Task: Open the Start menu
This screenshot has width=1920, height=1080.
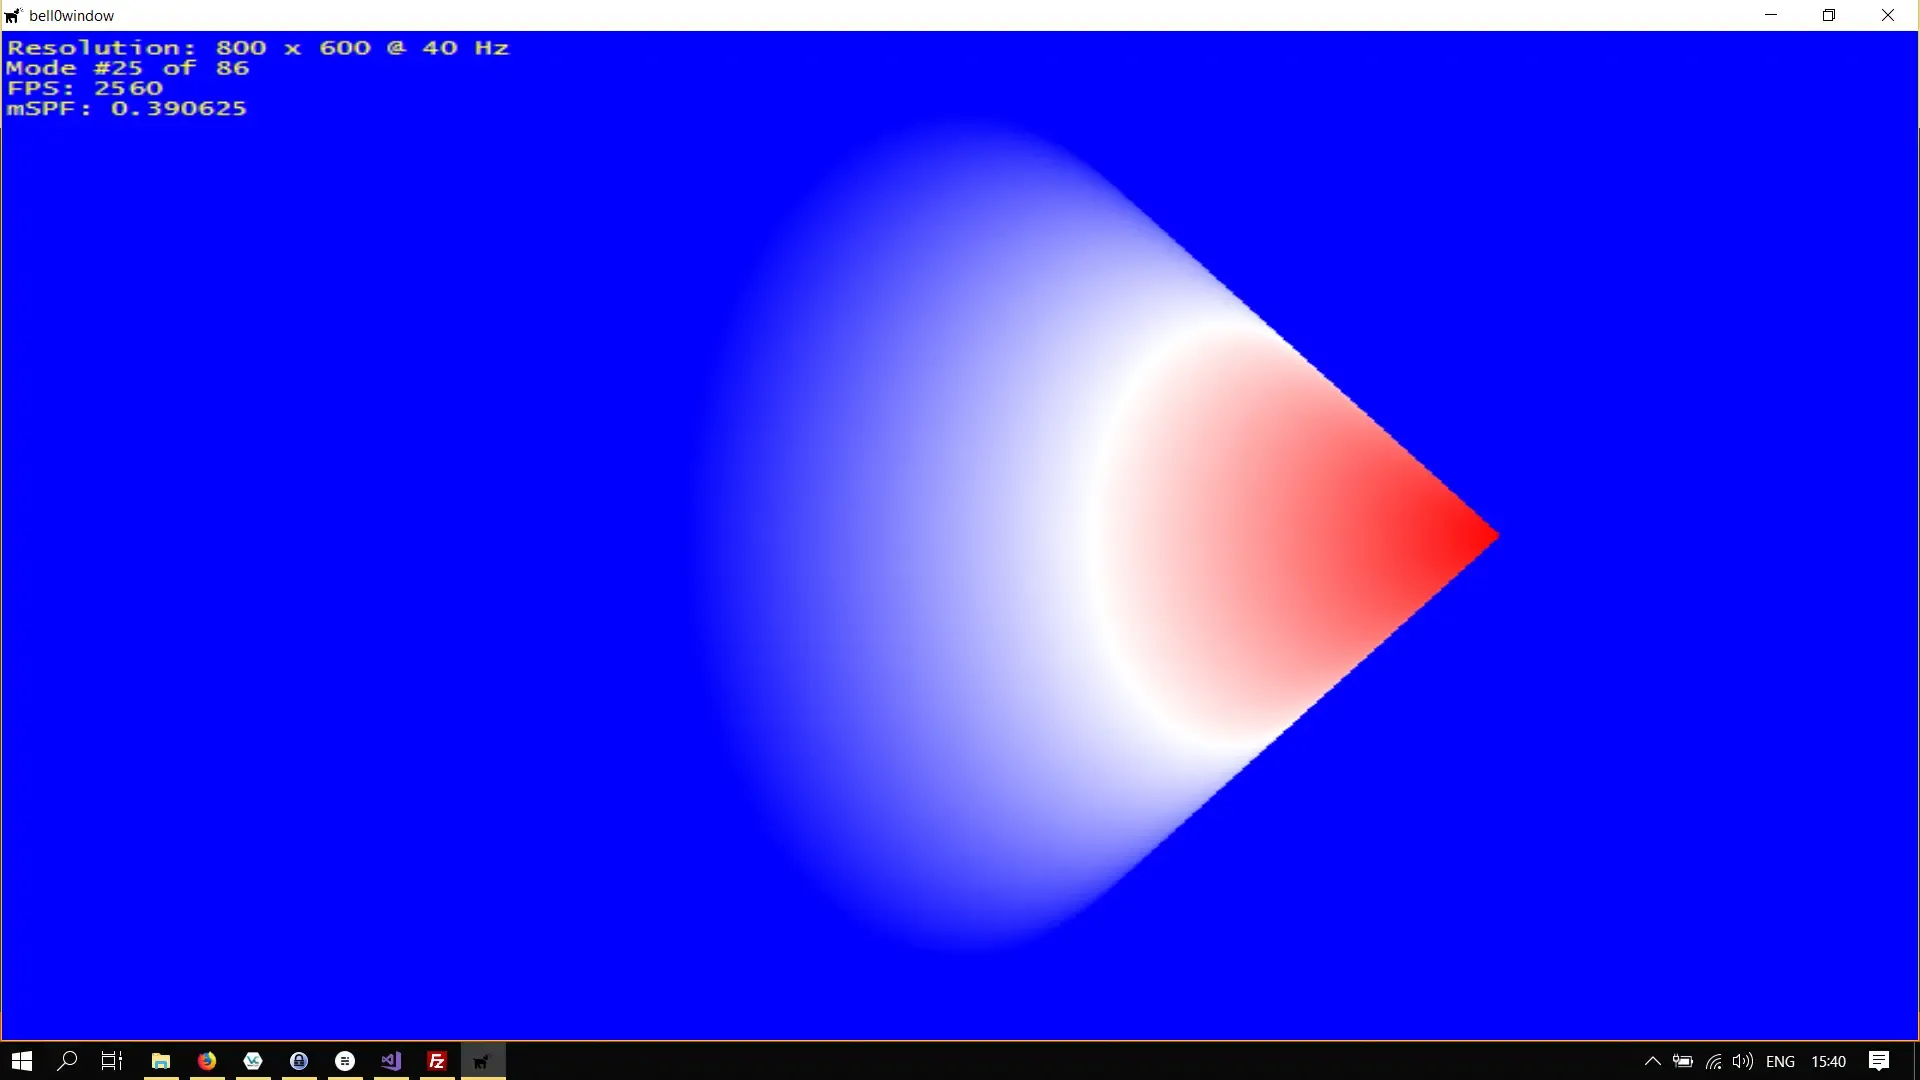Action: [x=21, y=1061]
